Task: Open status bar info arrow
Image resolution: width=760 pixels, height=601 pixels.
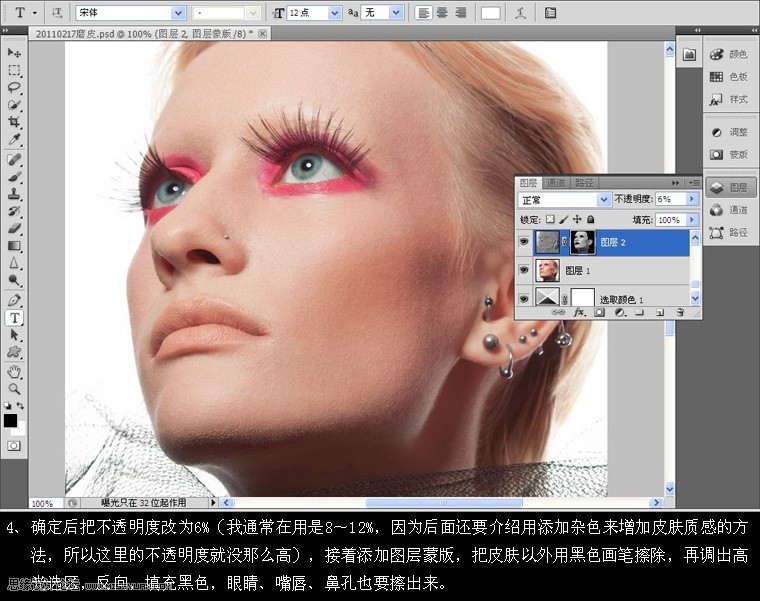Action: pos(212,503)
